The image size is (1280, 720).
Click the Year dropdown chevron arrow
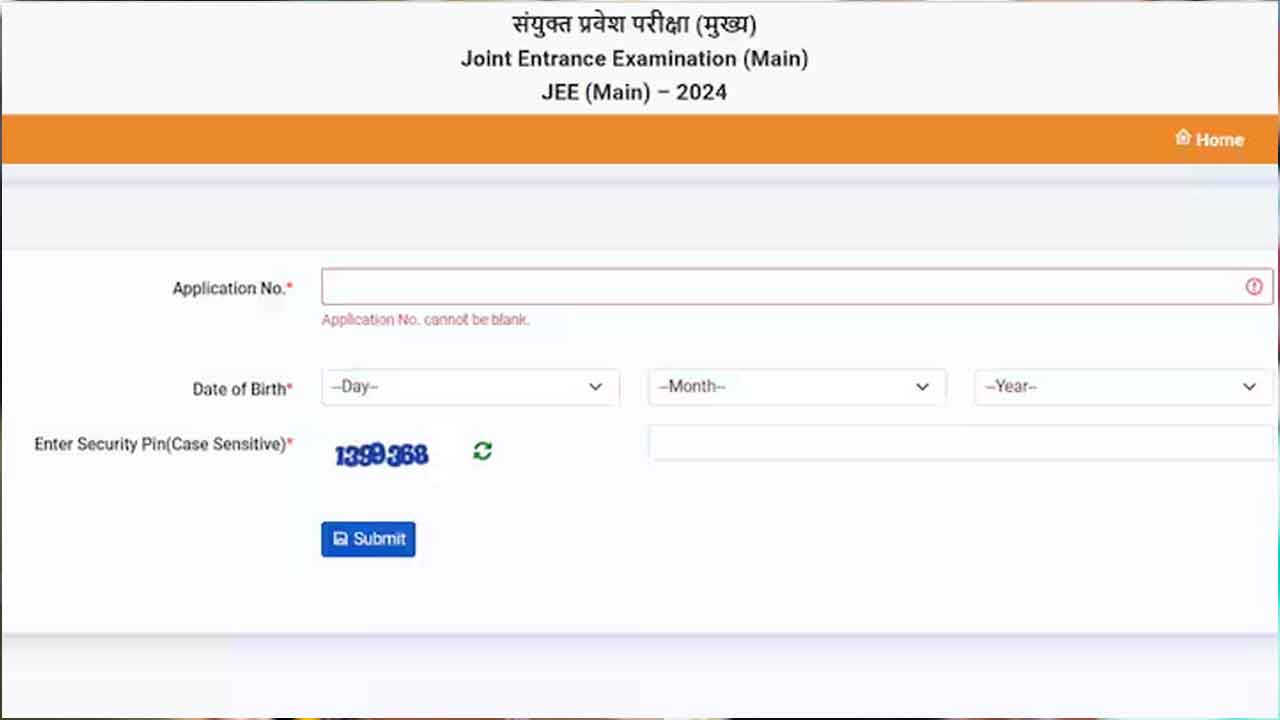click(1250, 387)
